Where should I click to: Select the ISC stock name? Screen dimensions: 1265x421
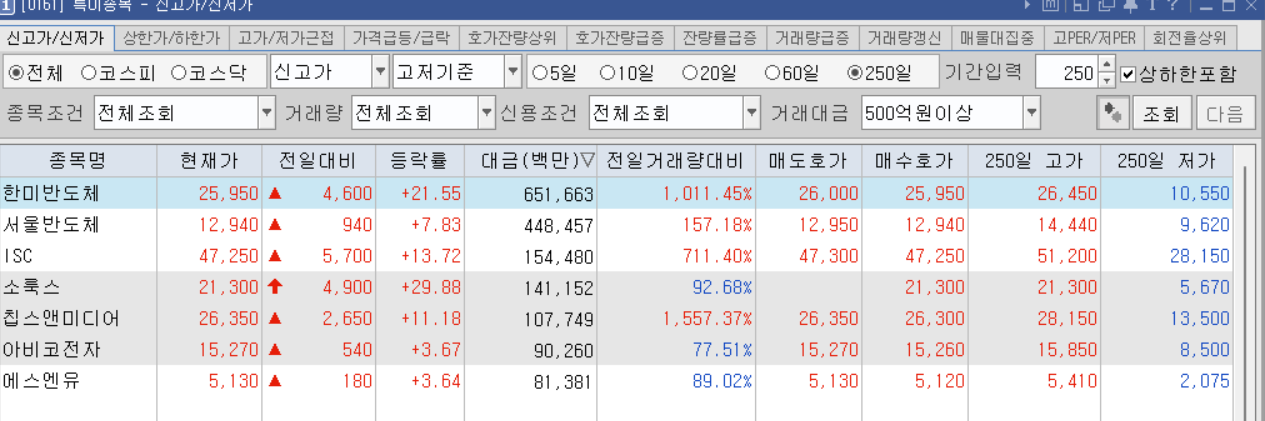19,256
